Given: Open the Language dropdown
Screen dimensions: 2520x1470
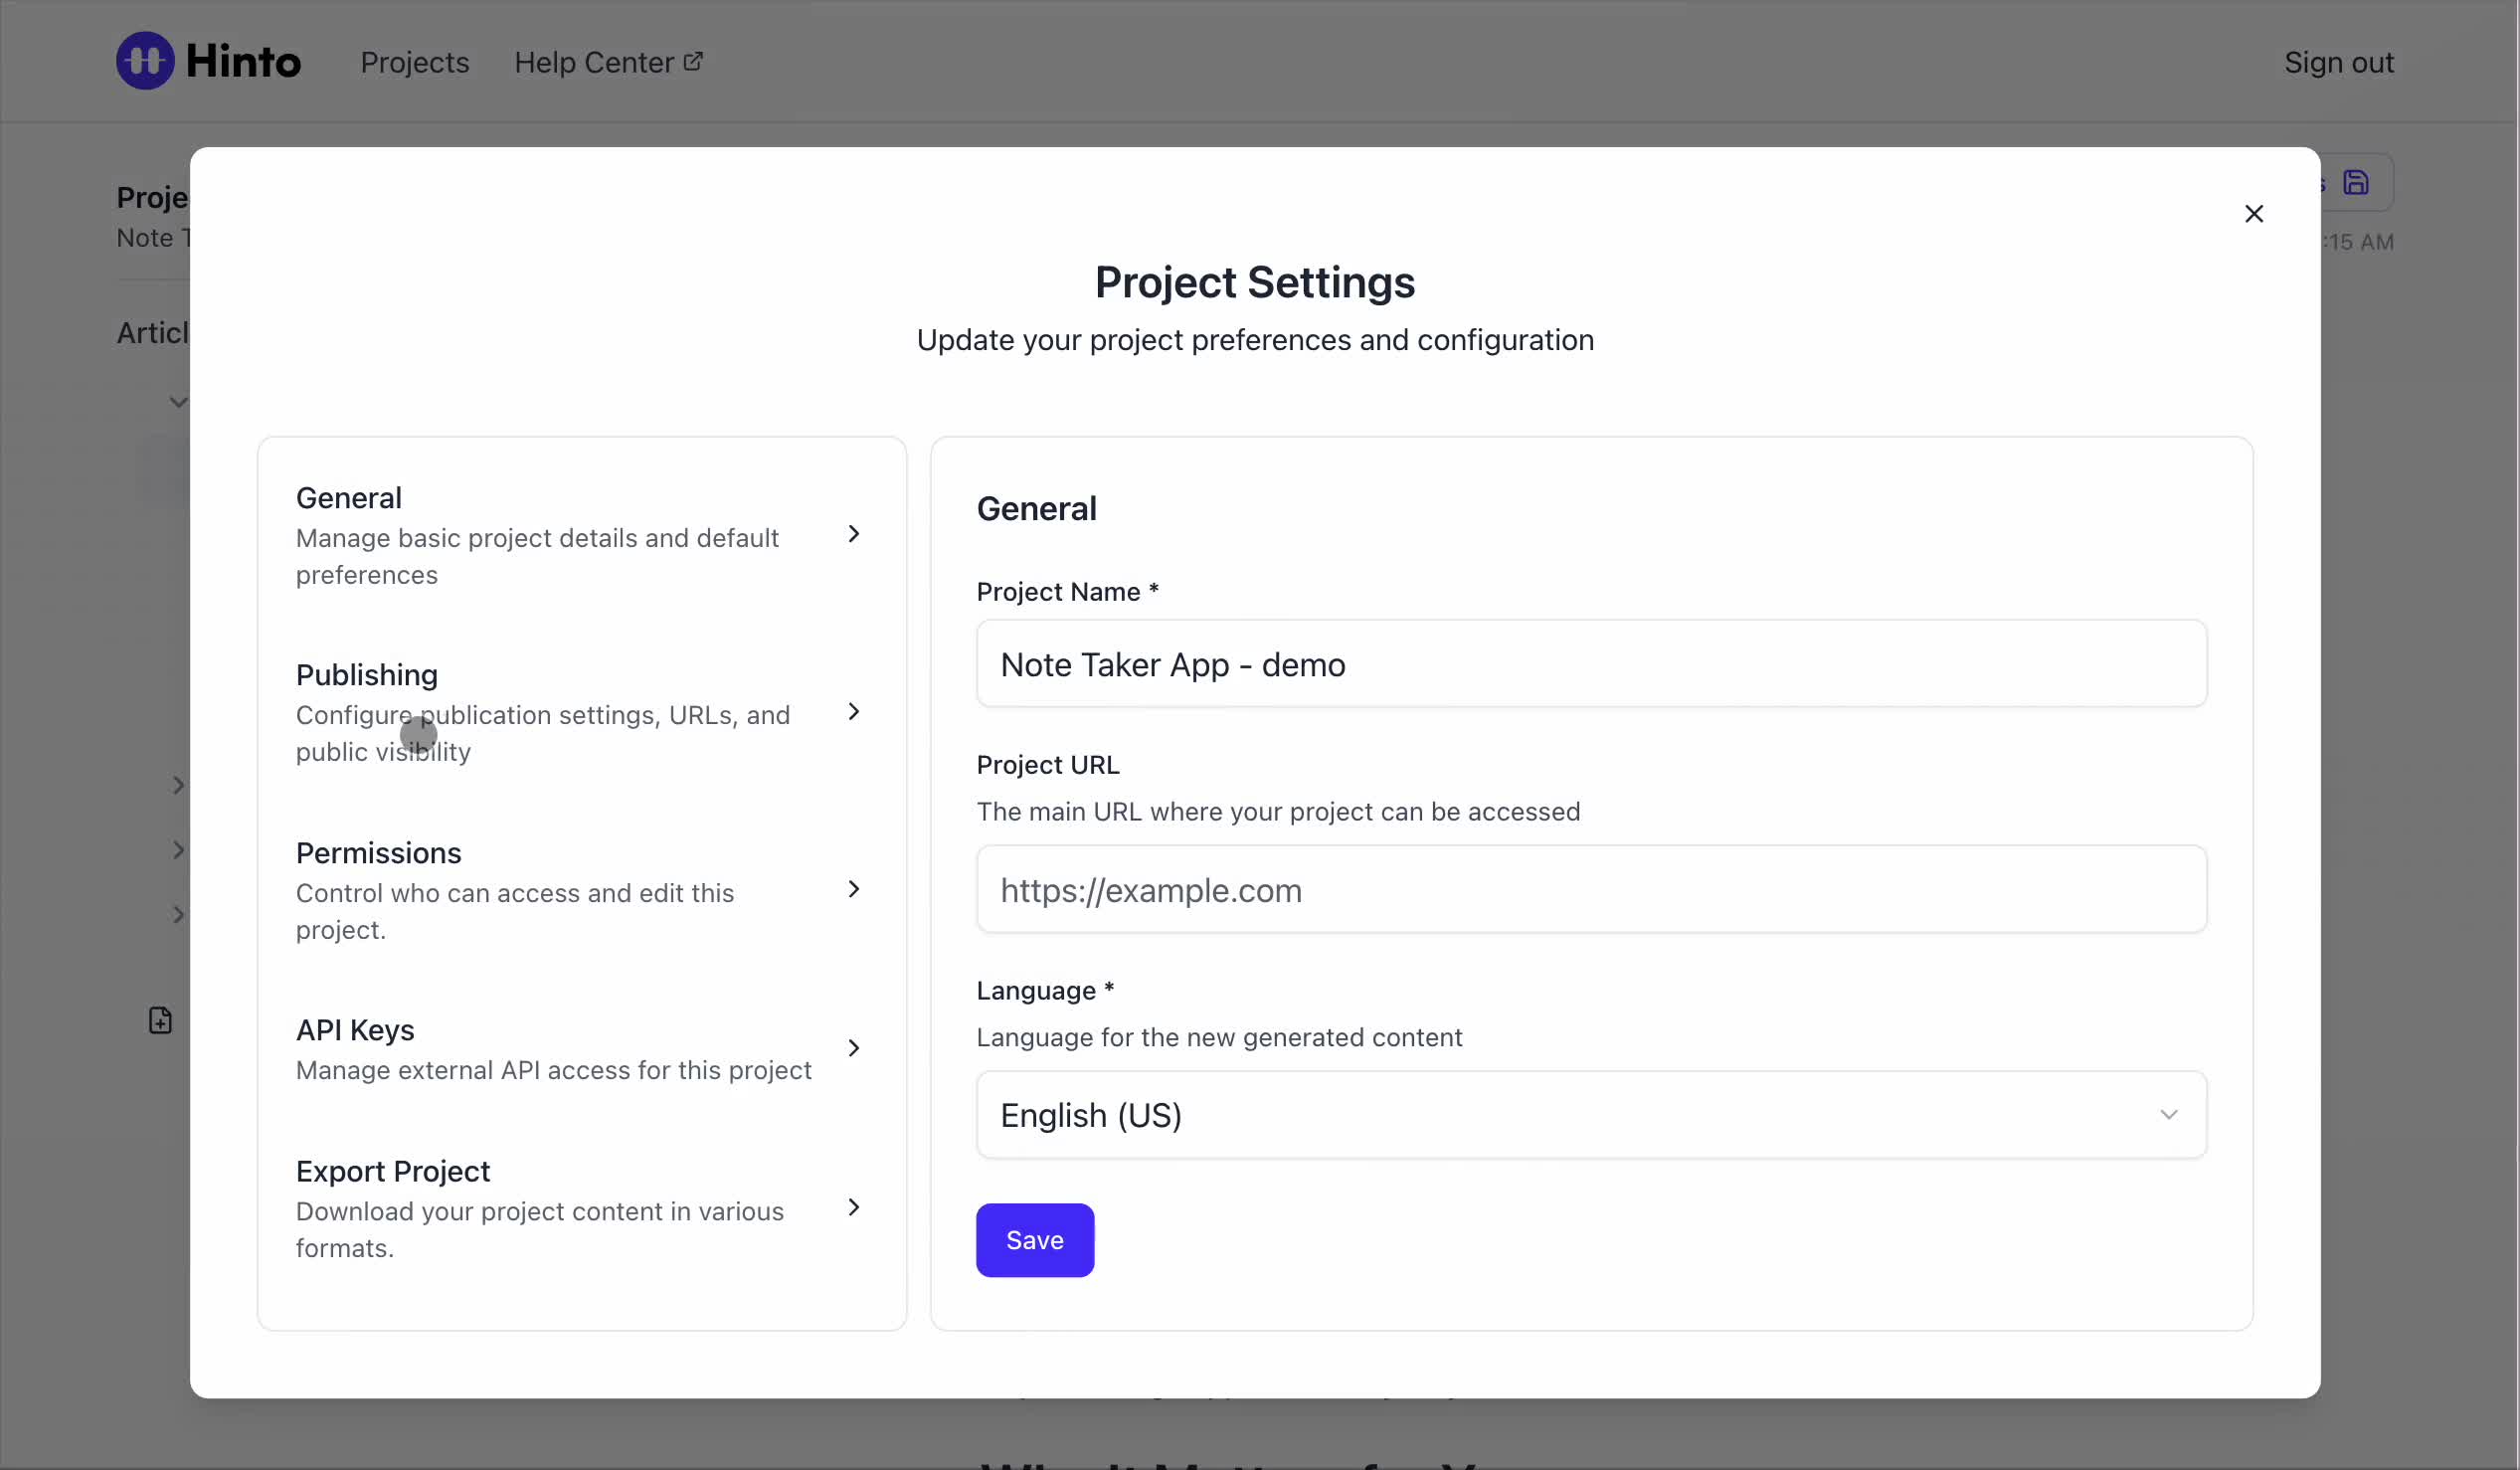Looking at the screenshot, I should click(1590, 1115).
